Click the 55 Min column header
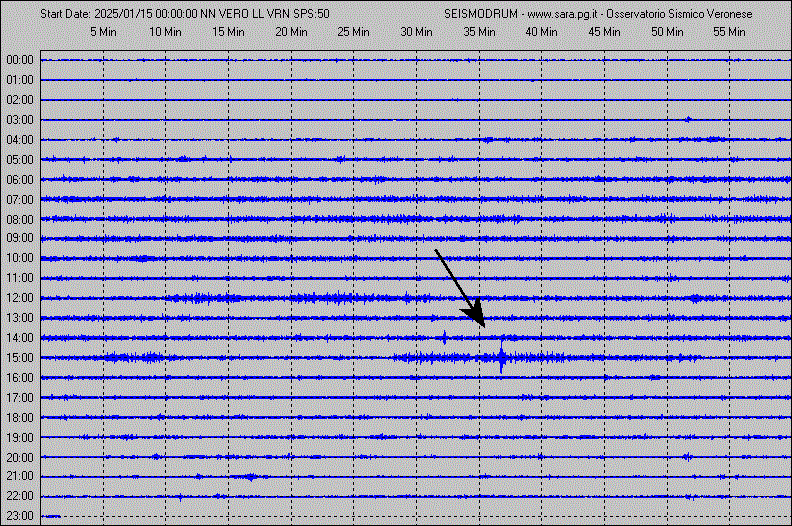792x526 pixels. coord(729,32)
